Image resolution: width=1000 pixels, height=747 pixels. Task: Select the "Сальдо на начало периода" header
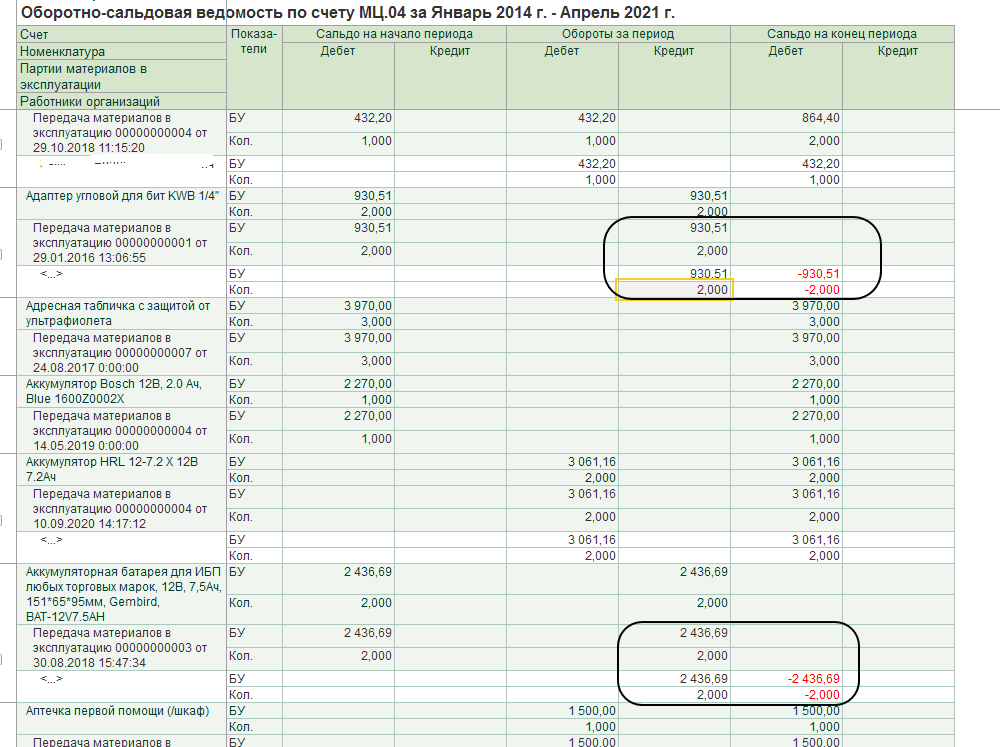pos(394,34)
